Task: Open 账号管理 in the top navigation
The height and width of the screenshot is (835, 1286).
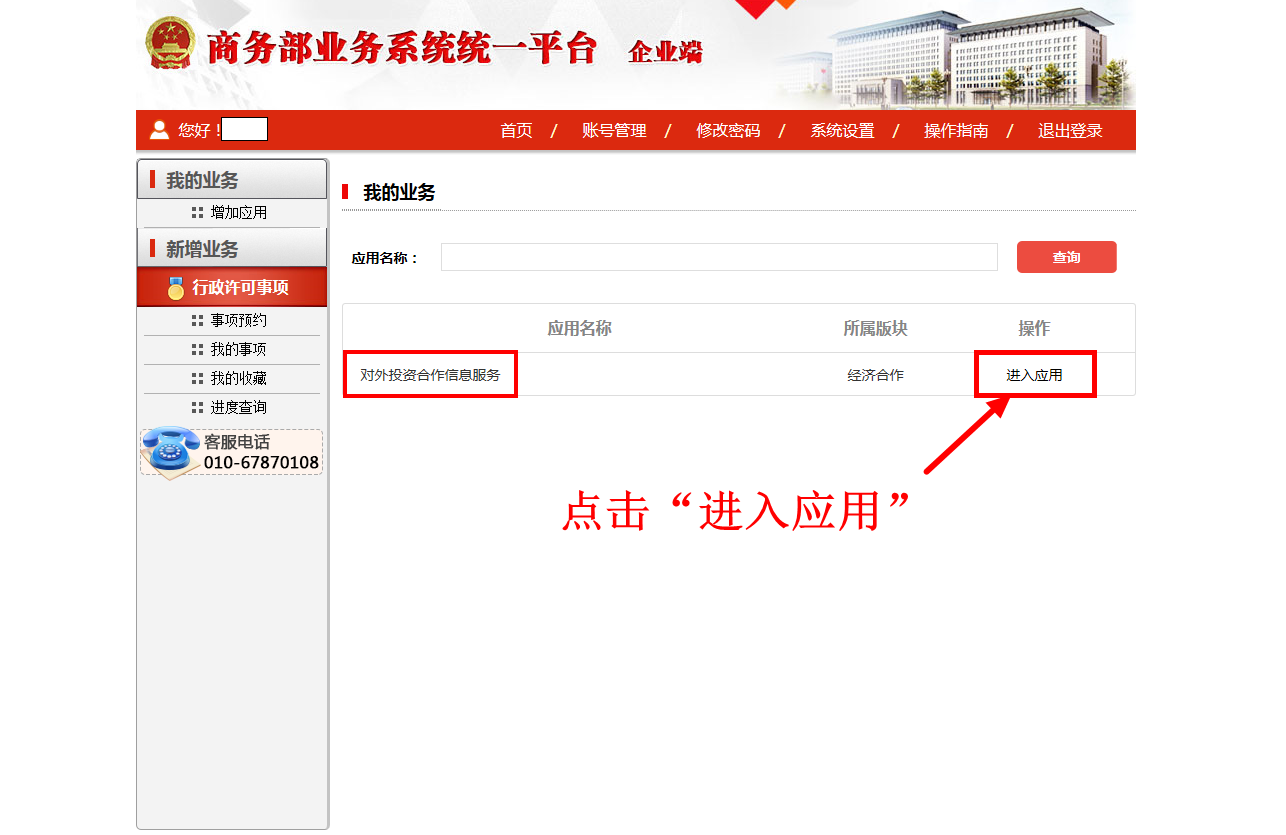Action: coord(614,131)
